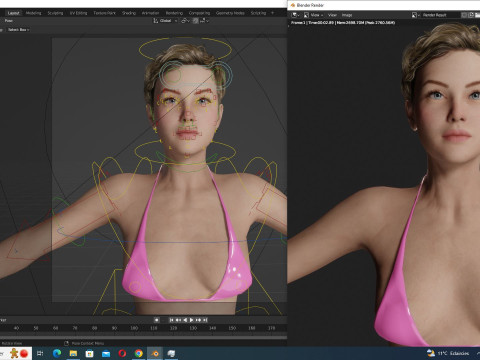Switch to the Scripting workspace tab
The image size is (480, 360).
tap(258, 13)
